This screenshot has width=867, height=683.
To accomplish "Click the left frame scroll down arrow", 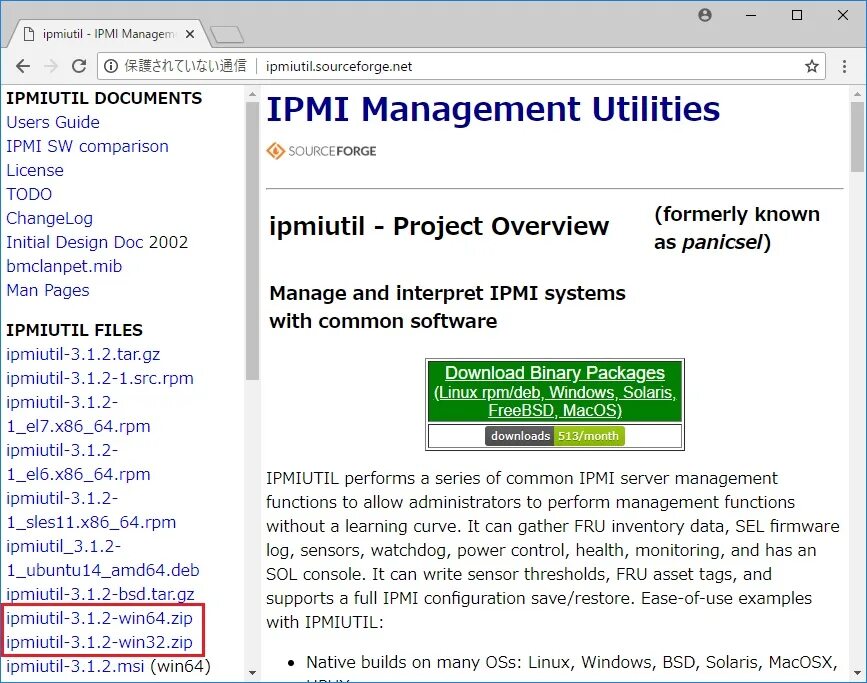I will tap(252, 673).
